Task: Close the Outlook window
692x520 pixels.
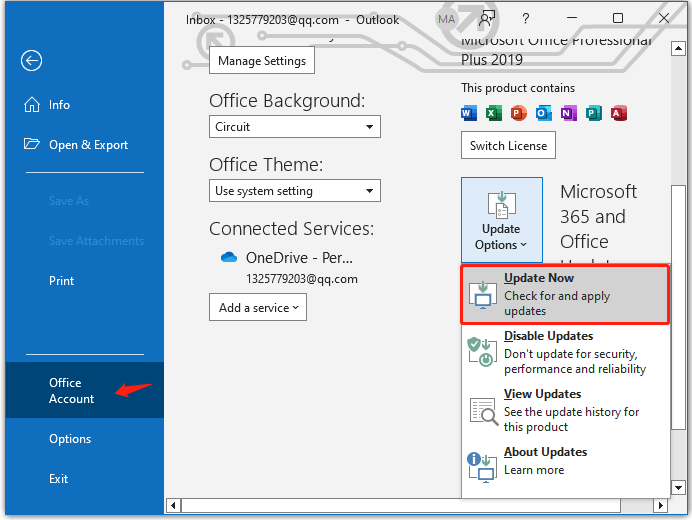Action: point(664,18)
